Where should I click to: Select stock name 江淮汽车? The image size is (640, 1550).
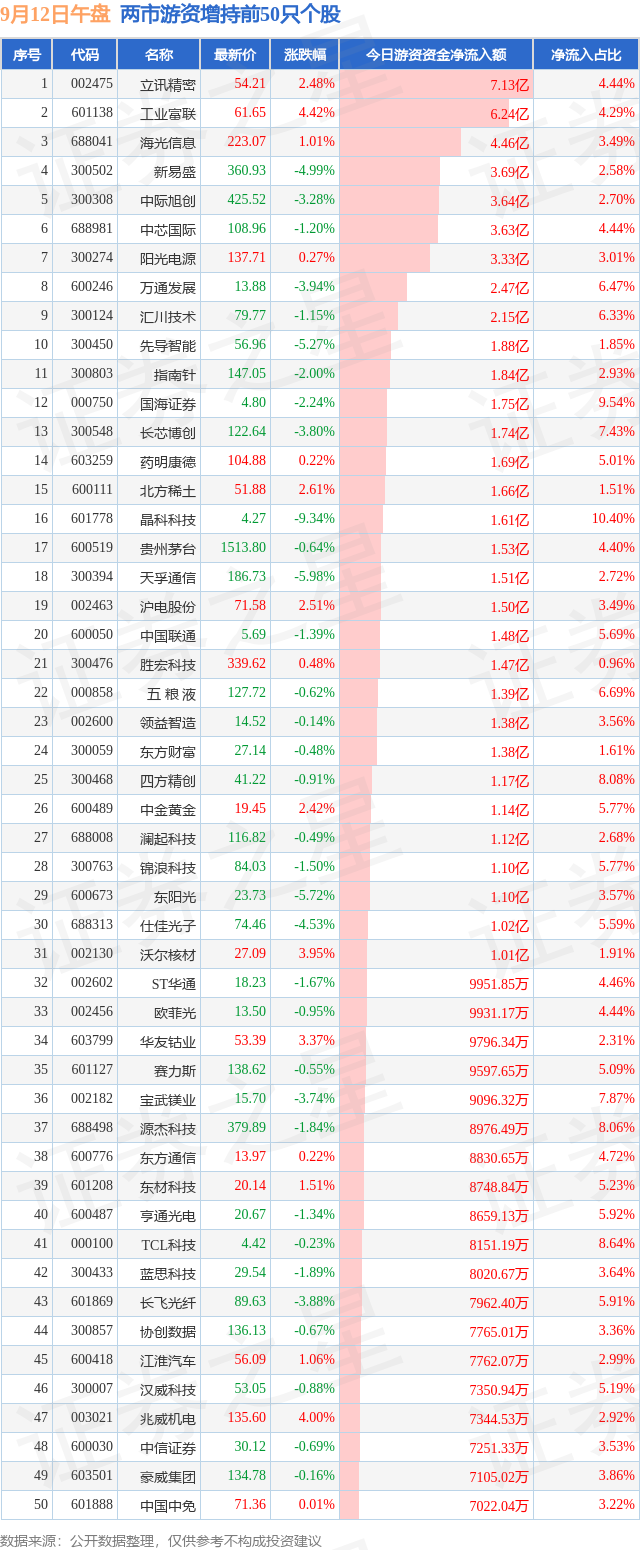168,1361
